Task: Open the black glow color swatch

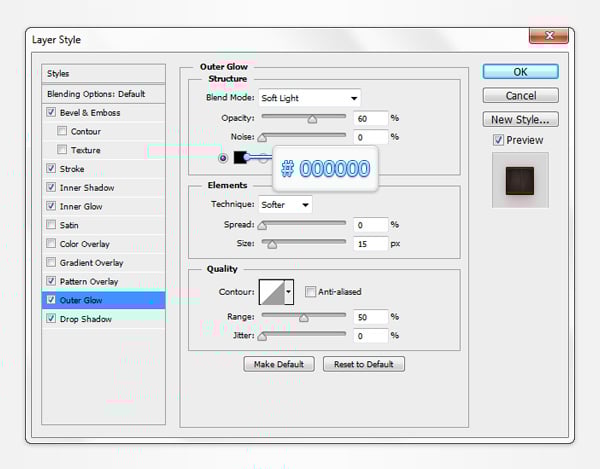Action: coord(241,157)
